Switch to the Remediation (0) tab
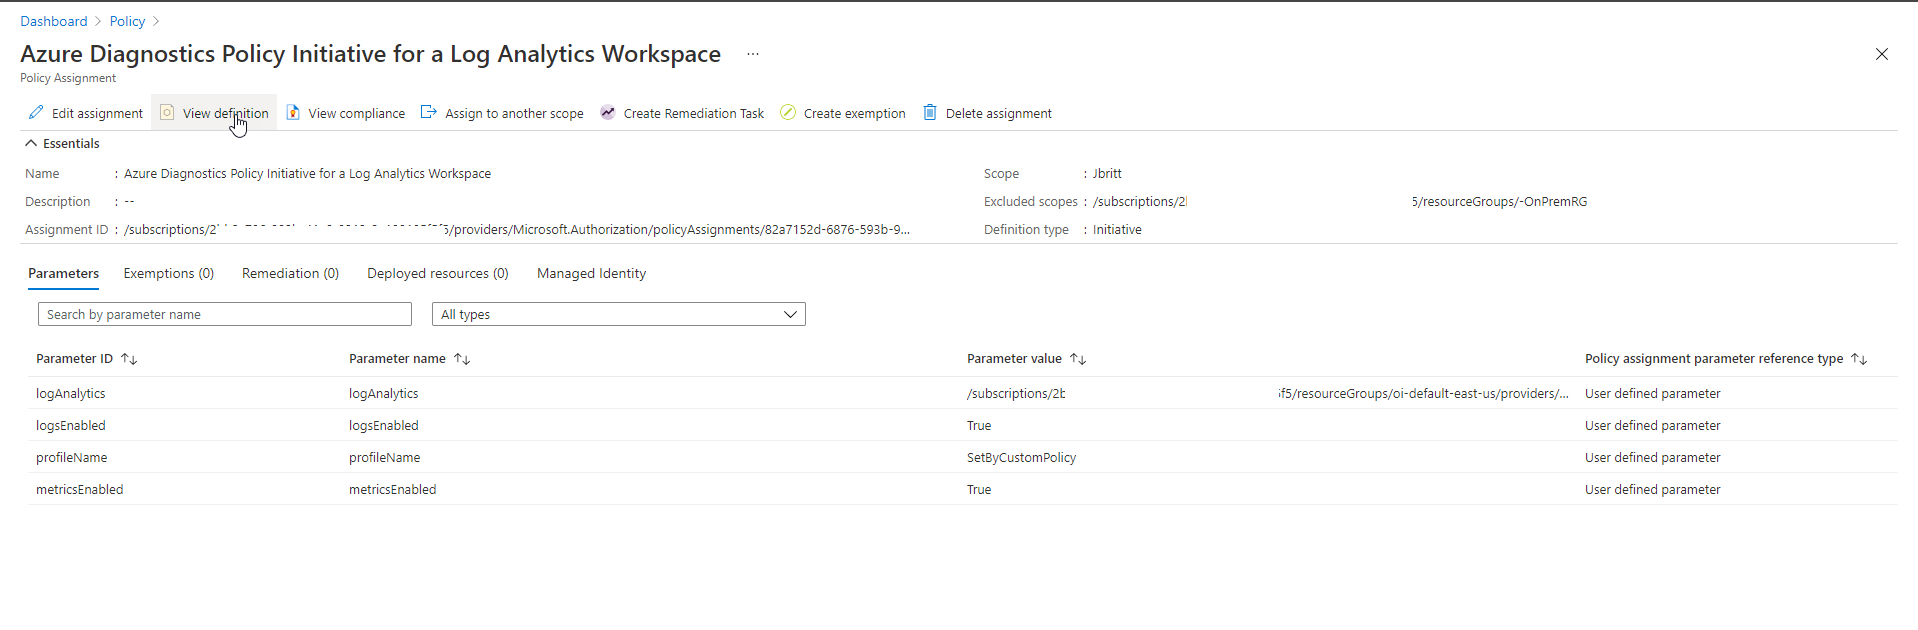 290,273
